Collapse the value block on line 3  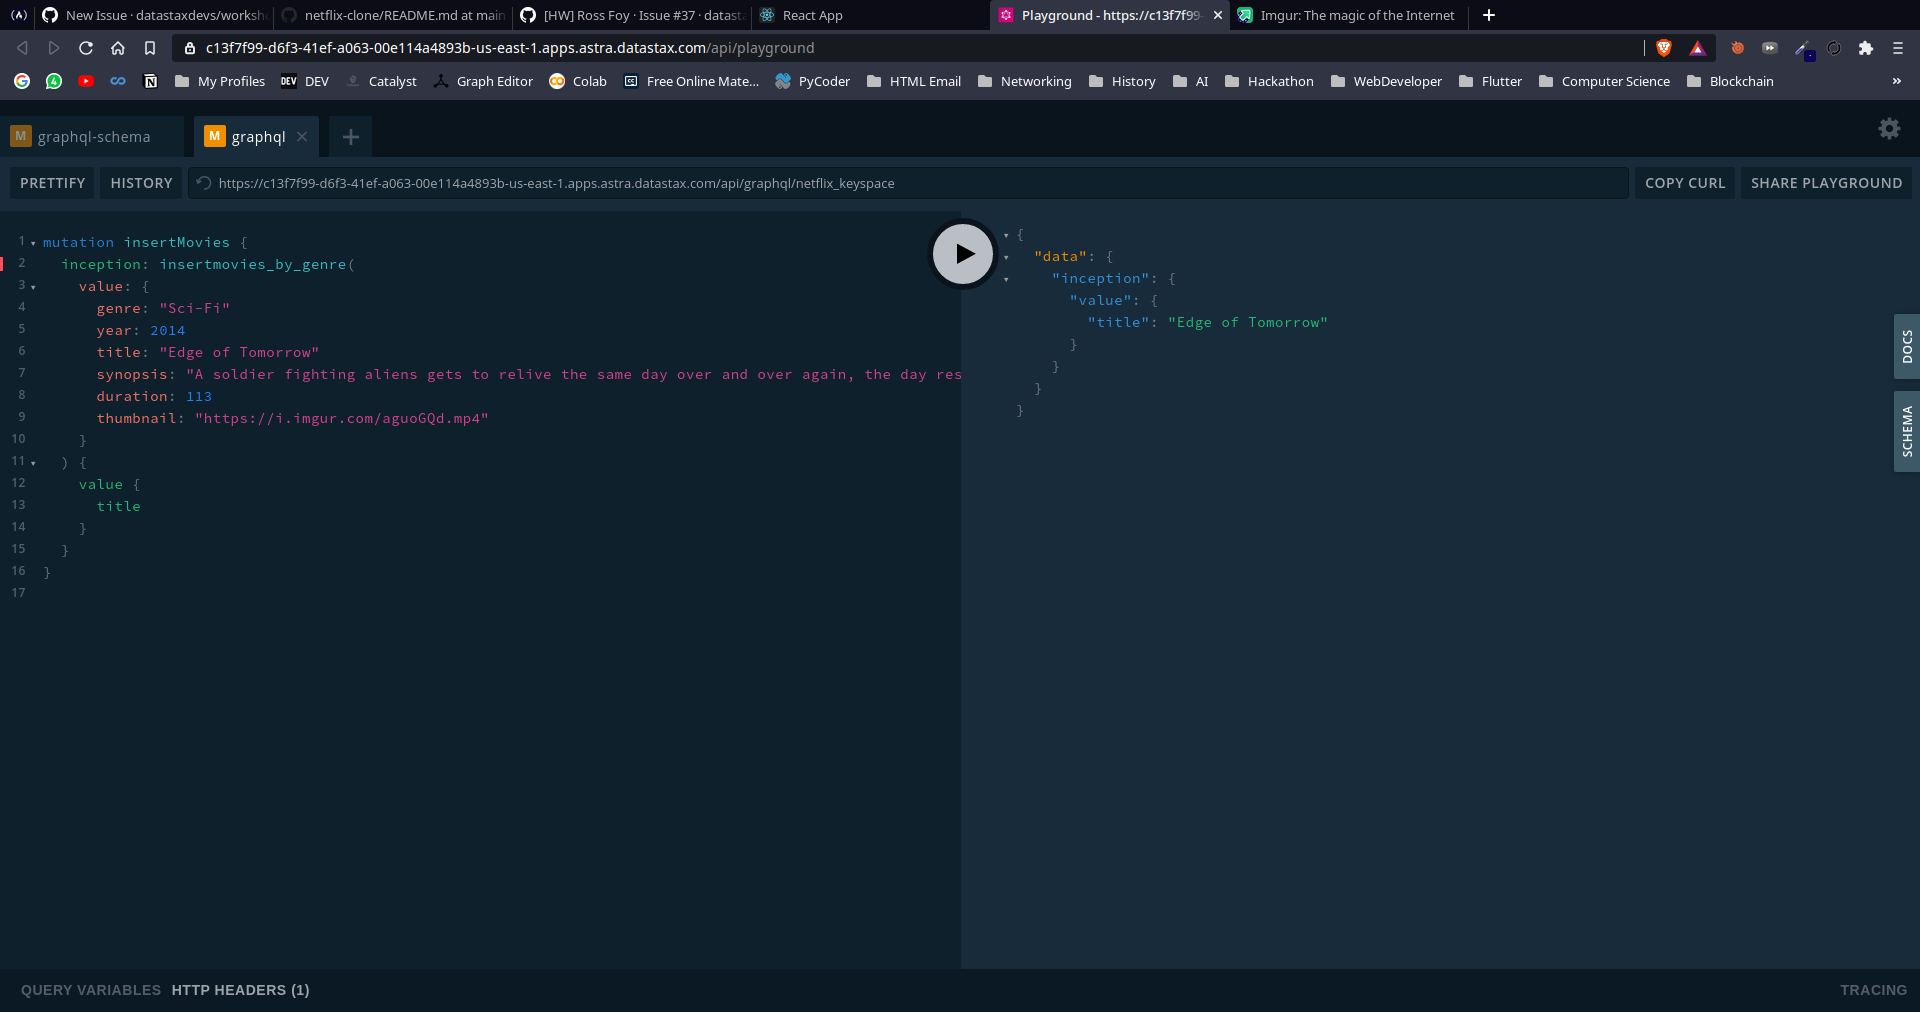click(x=33, y=287)
